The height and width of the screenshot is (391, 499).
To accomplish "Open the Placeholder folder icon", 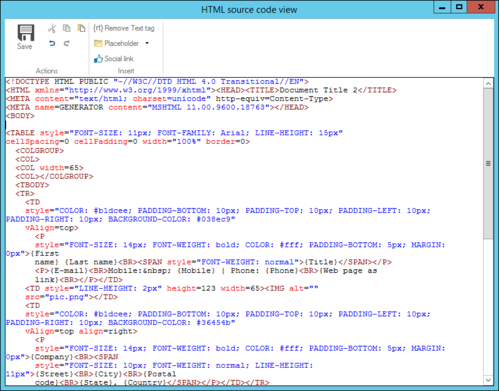I will point(98,43).
